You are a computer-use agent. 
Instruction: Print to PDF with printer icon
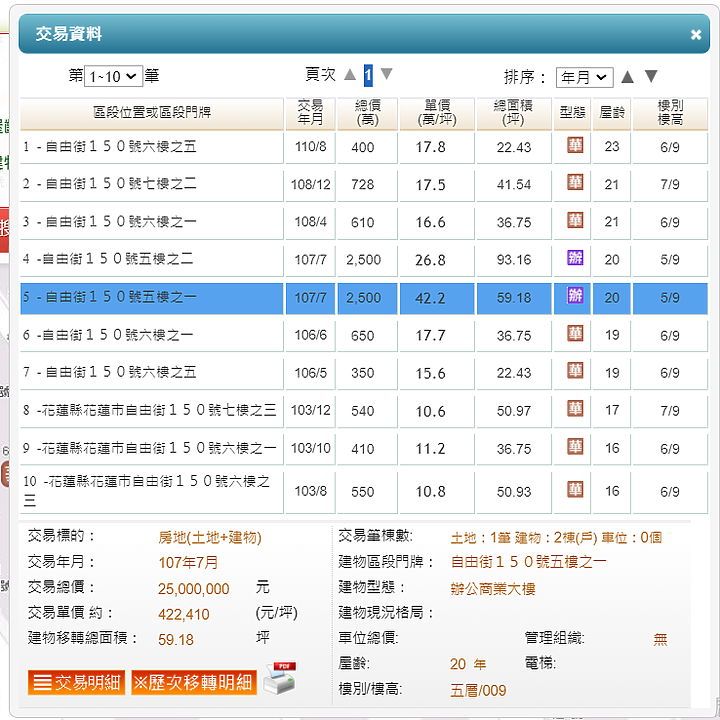click(x=280, y=678)
